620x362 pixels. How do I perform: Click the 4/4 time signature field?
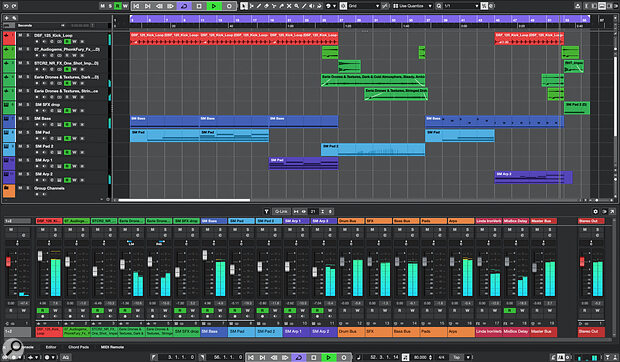point(441,357)
